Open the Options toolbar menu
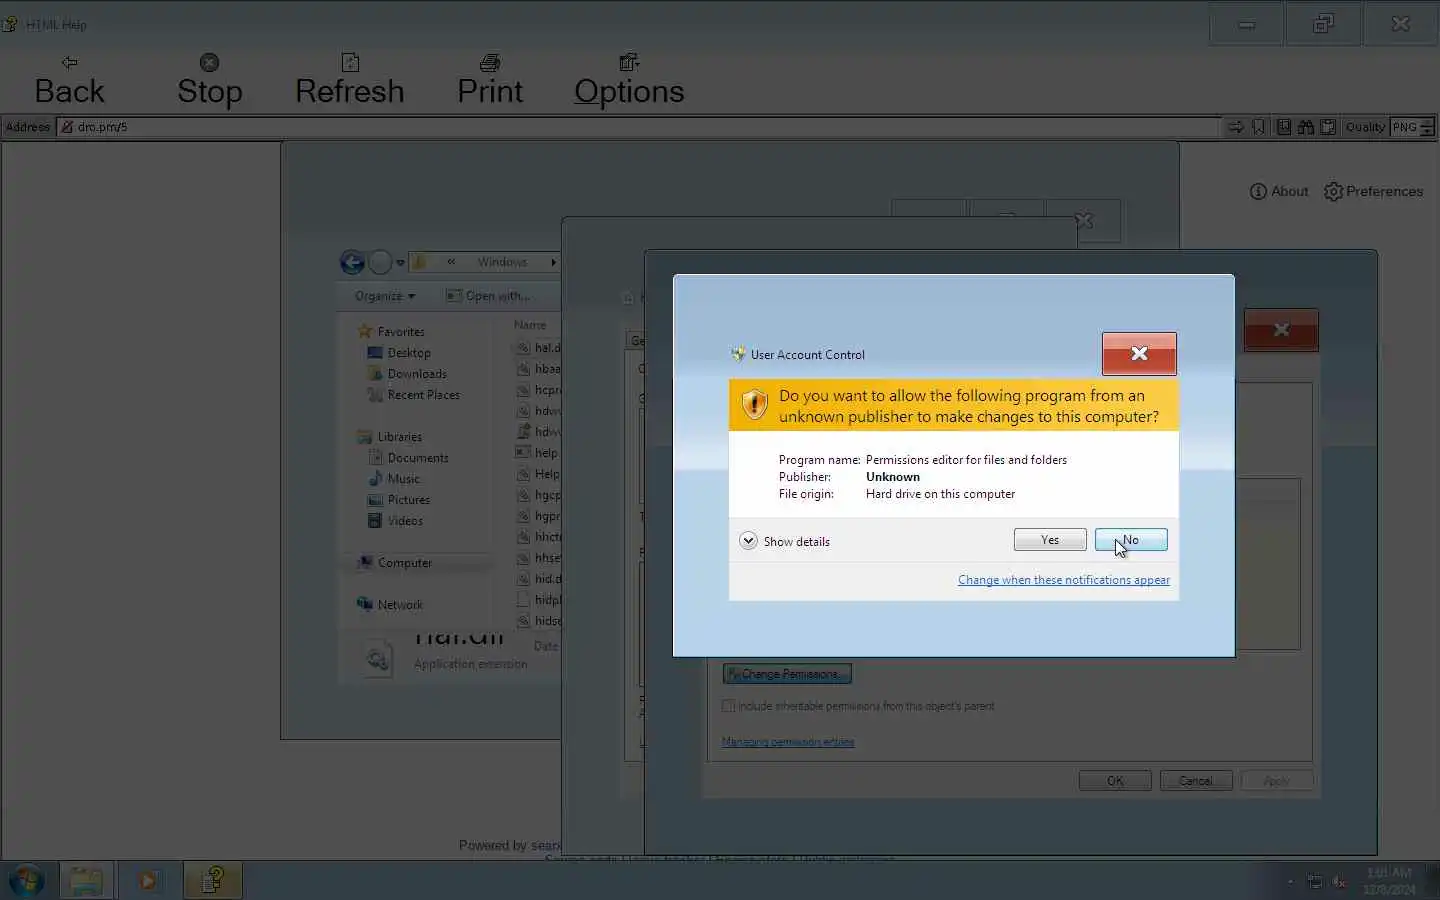 (629, 81)
